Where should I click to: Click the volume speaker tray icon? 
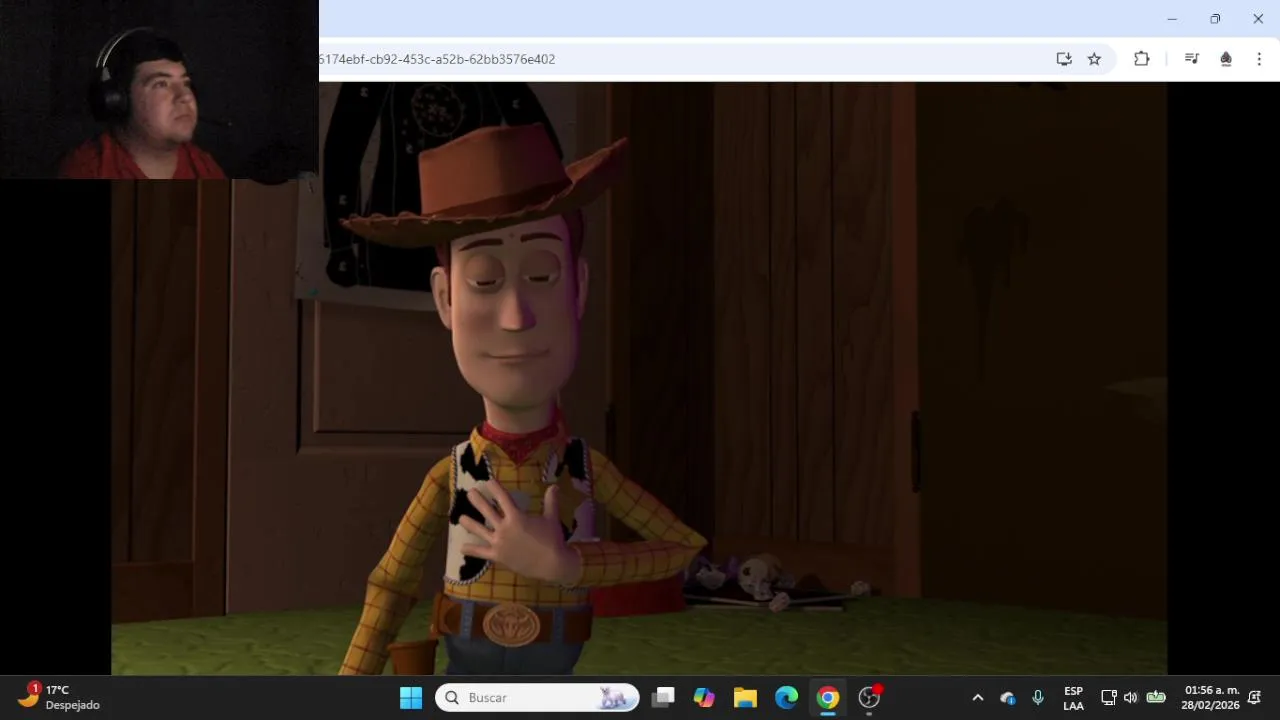(1131, 698)
